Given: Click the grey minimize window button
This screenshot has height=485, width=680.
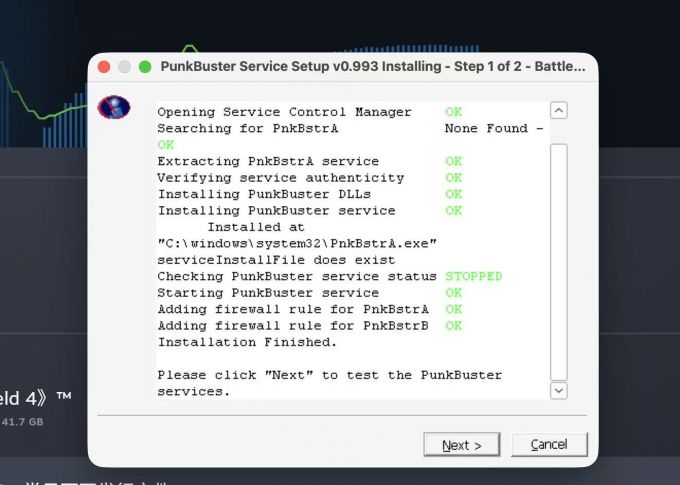Looking at the screenshot, I should [124, 67].
